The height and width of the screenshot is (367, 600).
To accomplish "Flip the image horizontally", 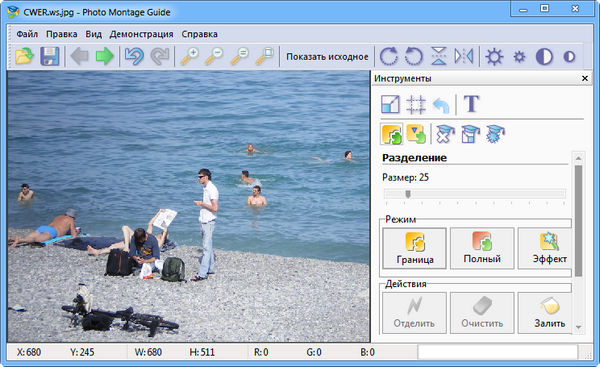I will (x=464, y=56).
